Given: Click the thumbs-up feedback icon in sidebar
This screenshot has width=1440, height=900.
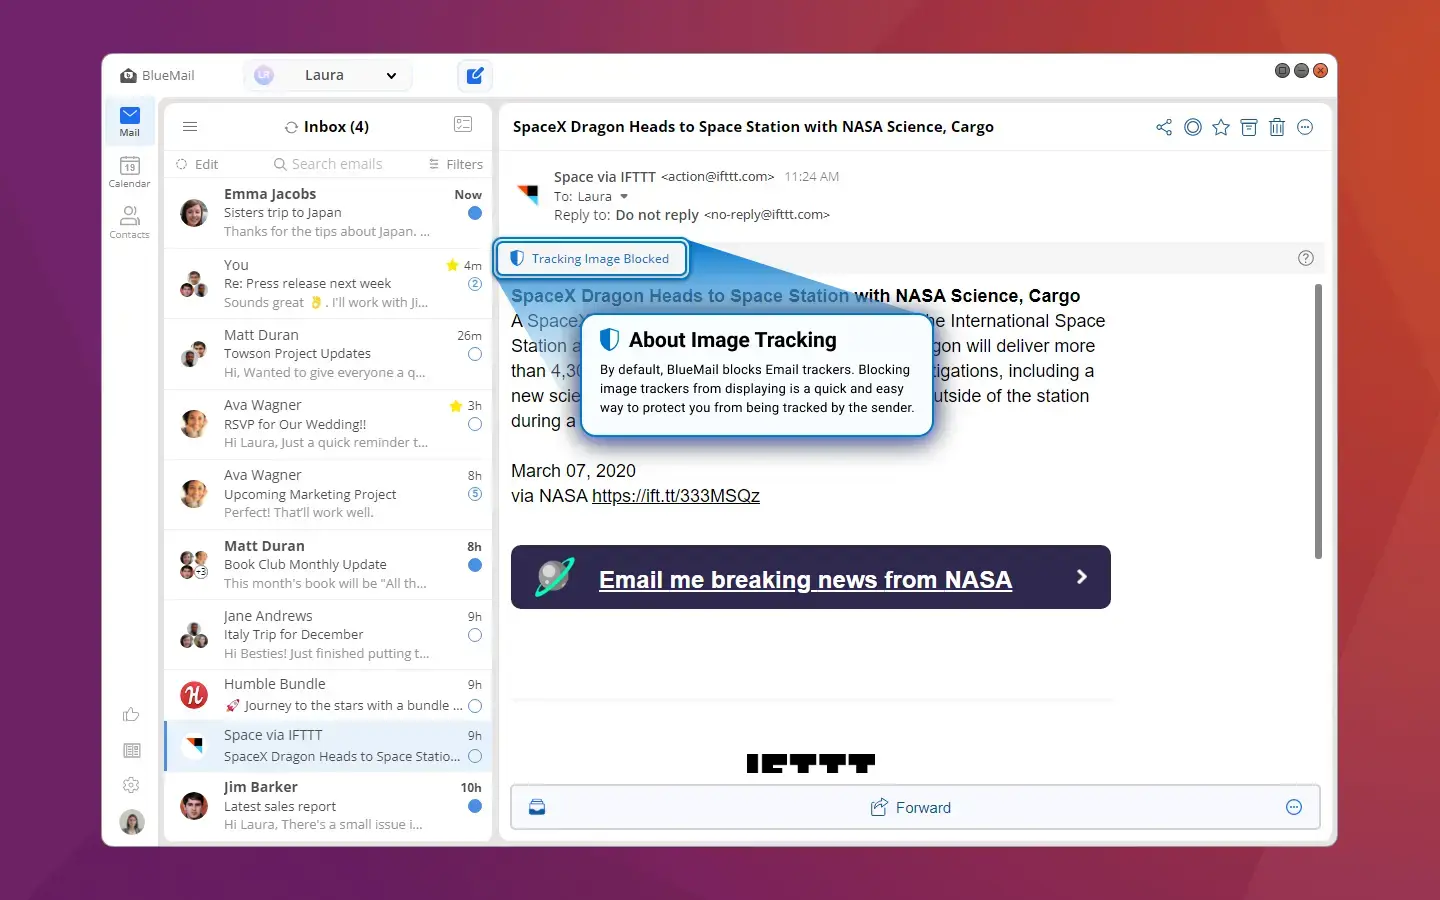Looking at the screenshot, I should (131, 714).
